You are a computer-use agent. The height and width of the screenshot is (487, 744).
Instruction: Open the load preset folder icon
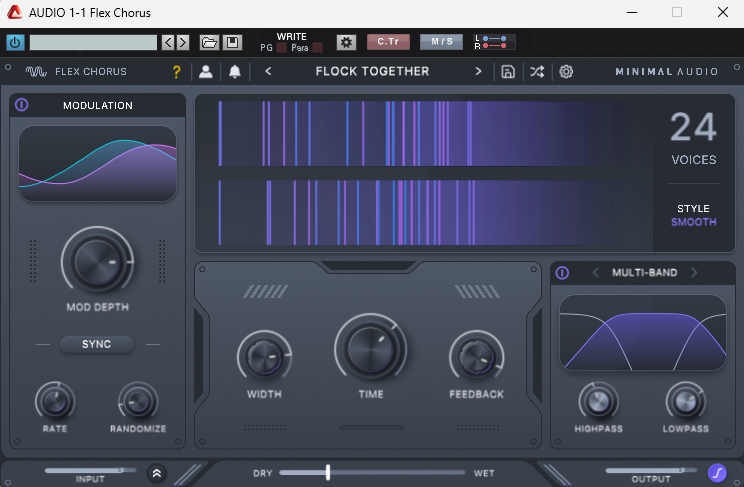(x=209, y=43)
